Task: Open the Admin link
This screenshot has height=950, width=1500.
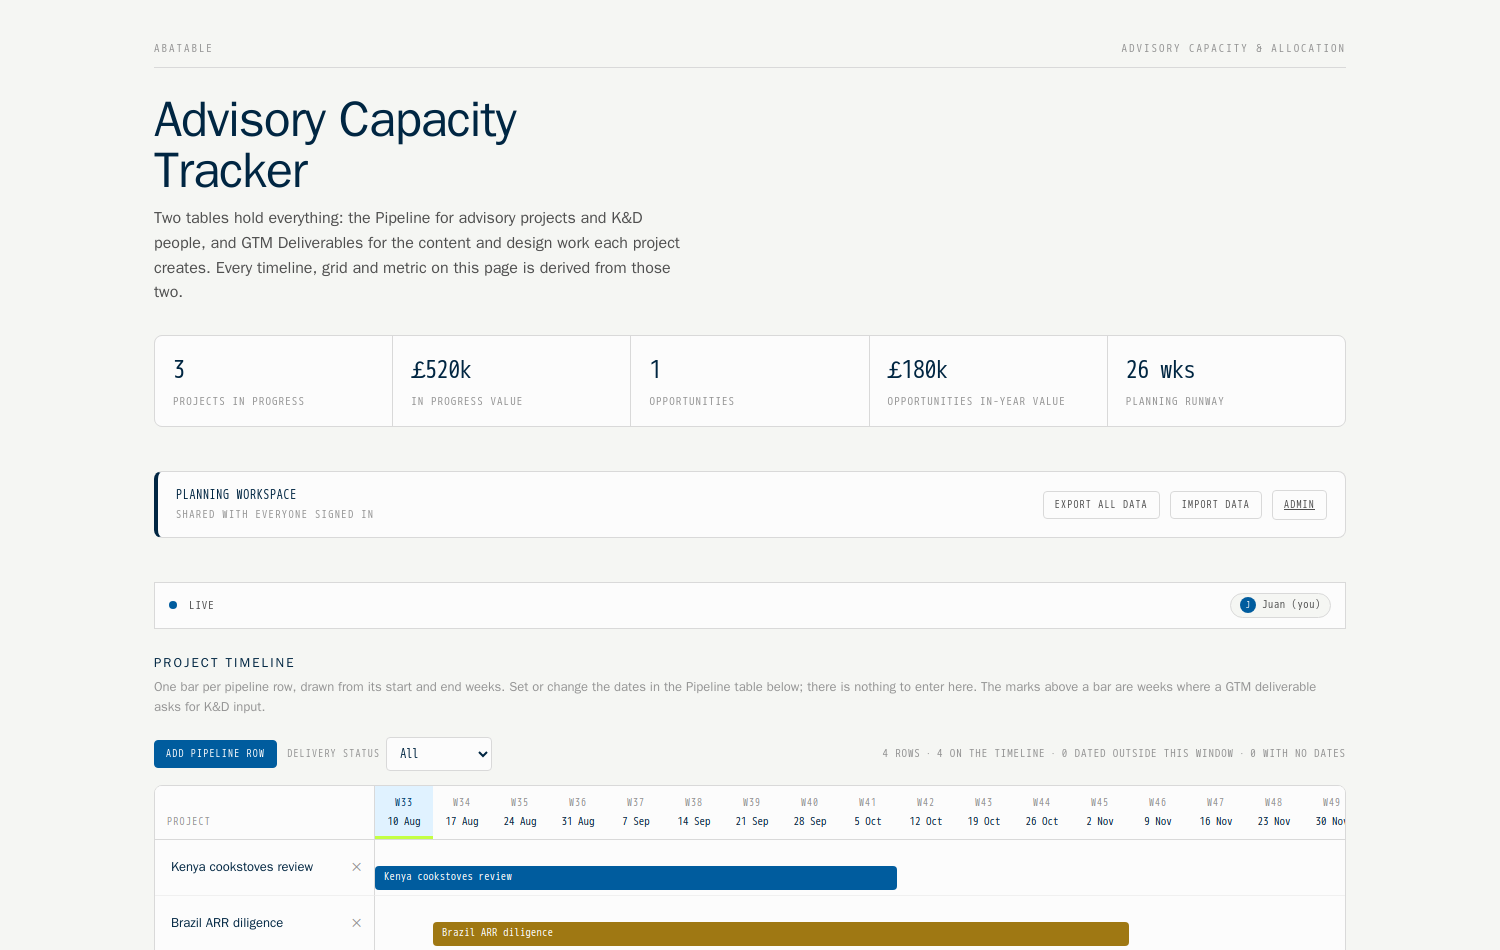Action: tap(1299, 505)
